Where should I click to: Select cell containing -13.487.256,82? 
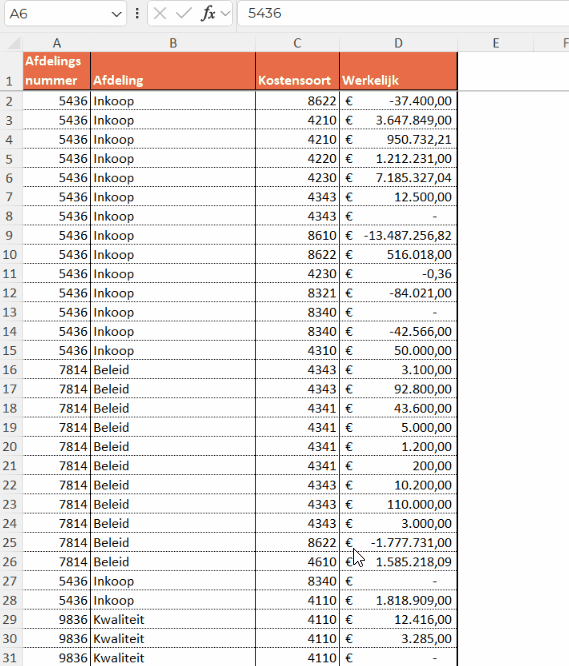(x=398, y=235)
